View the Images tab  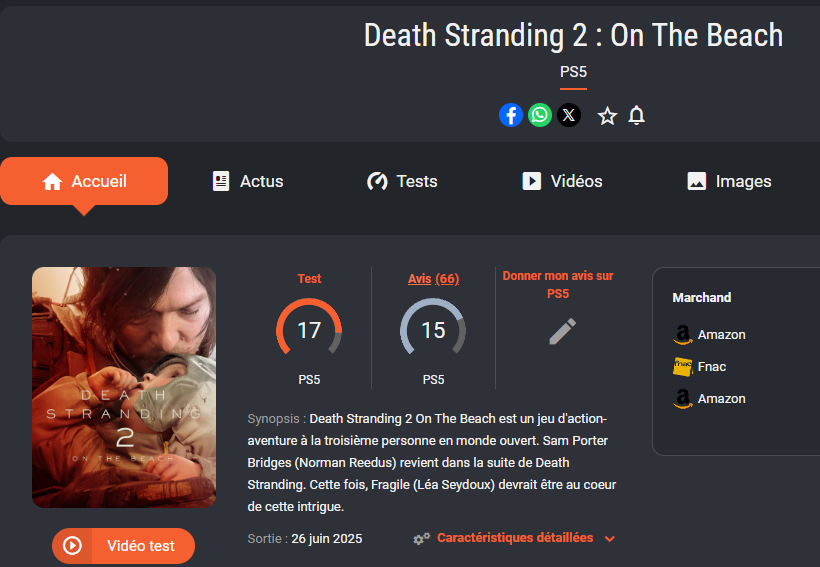pos(729,181)
